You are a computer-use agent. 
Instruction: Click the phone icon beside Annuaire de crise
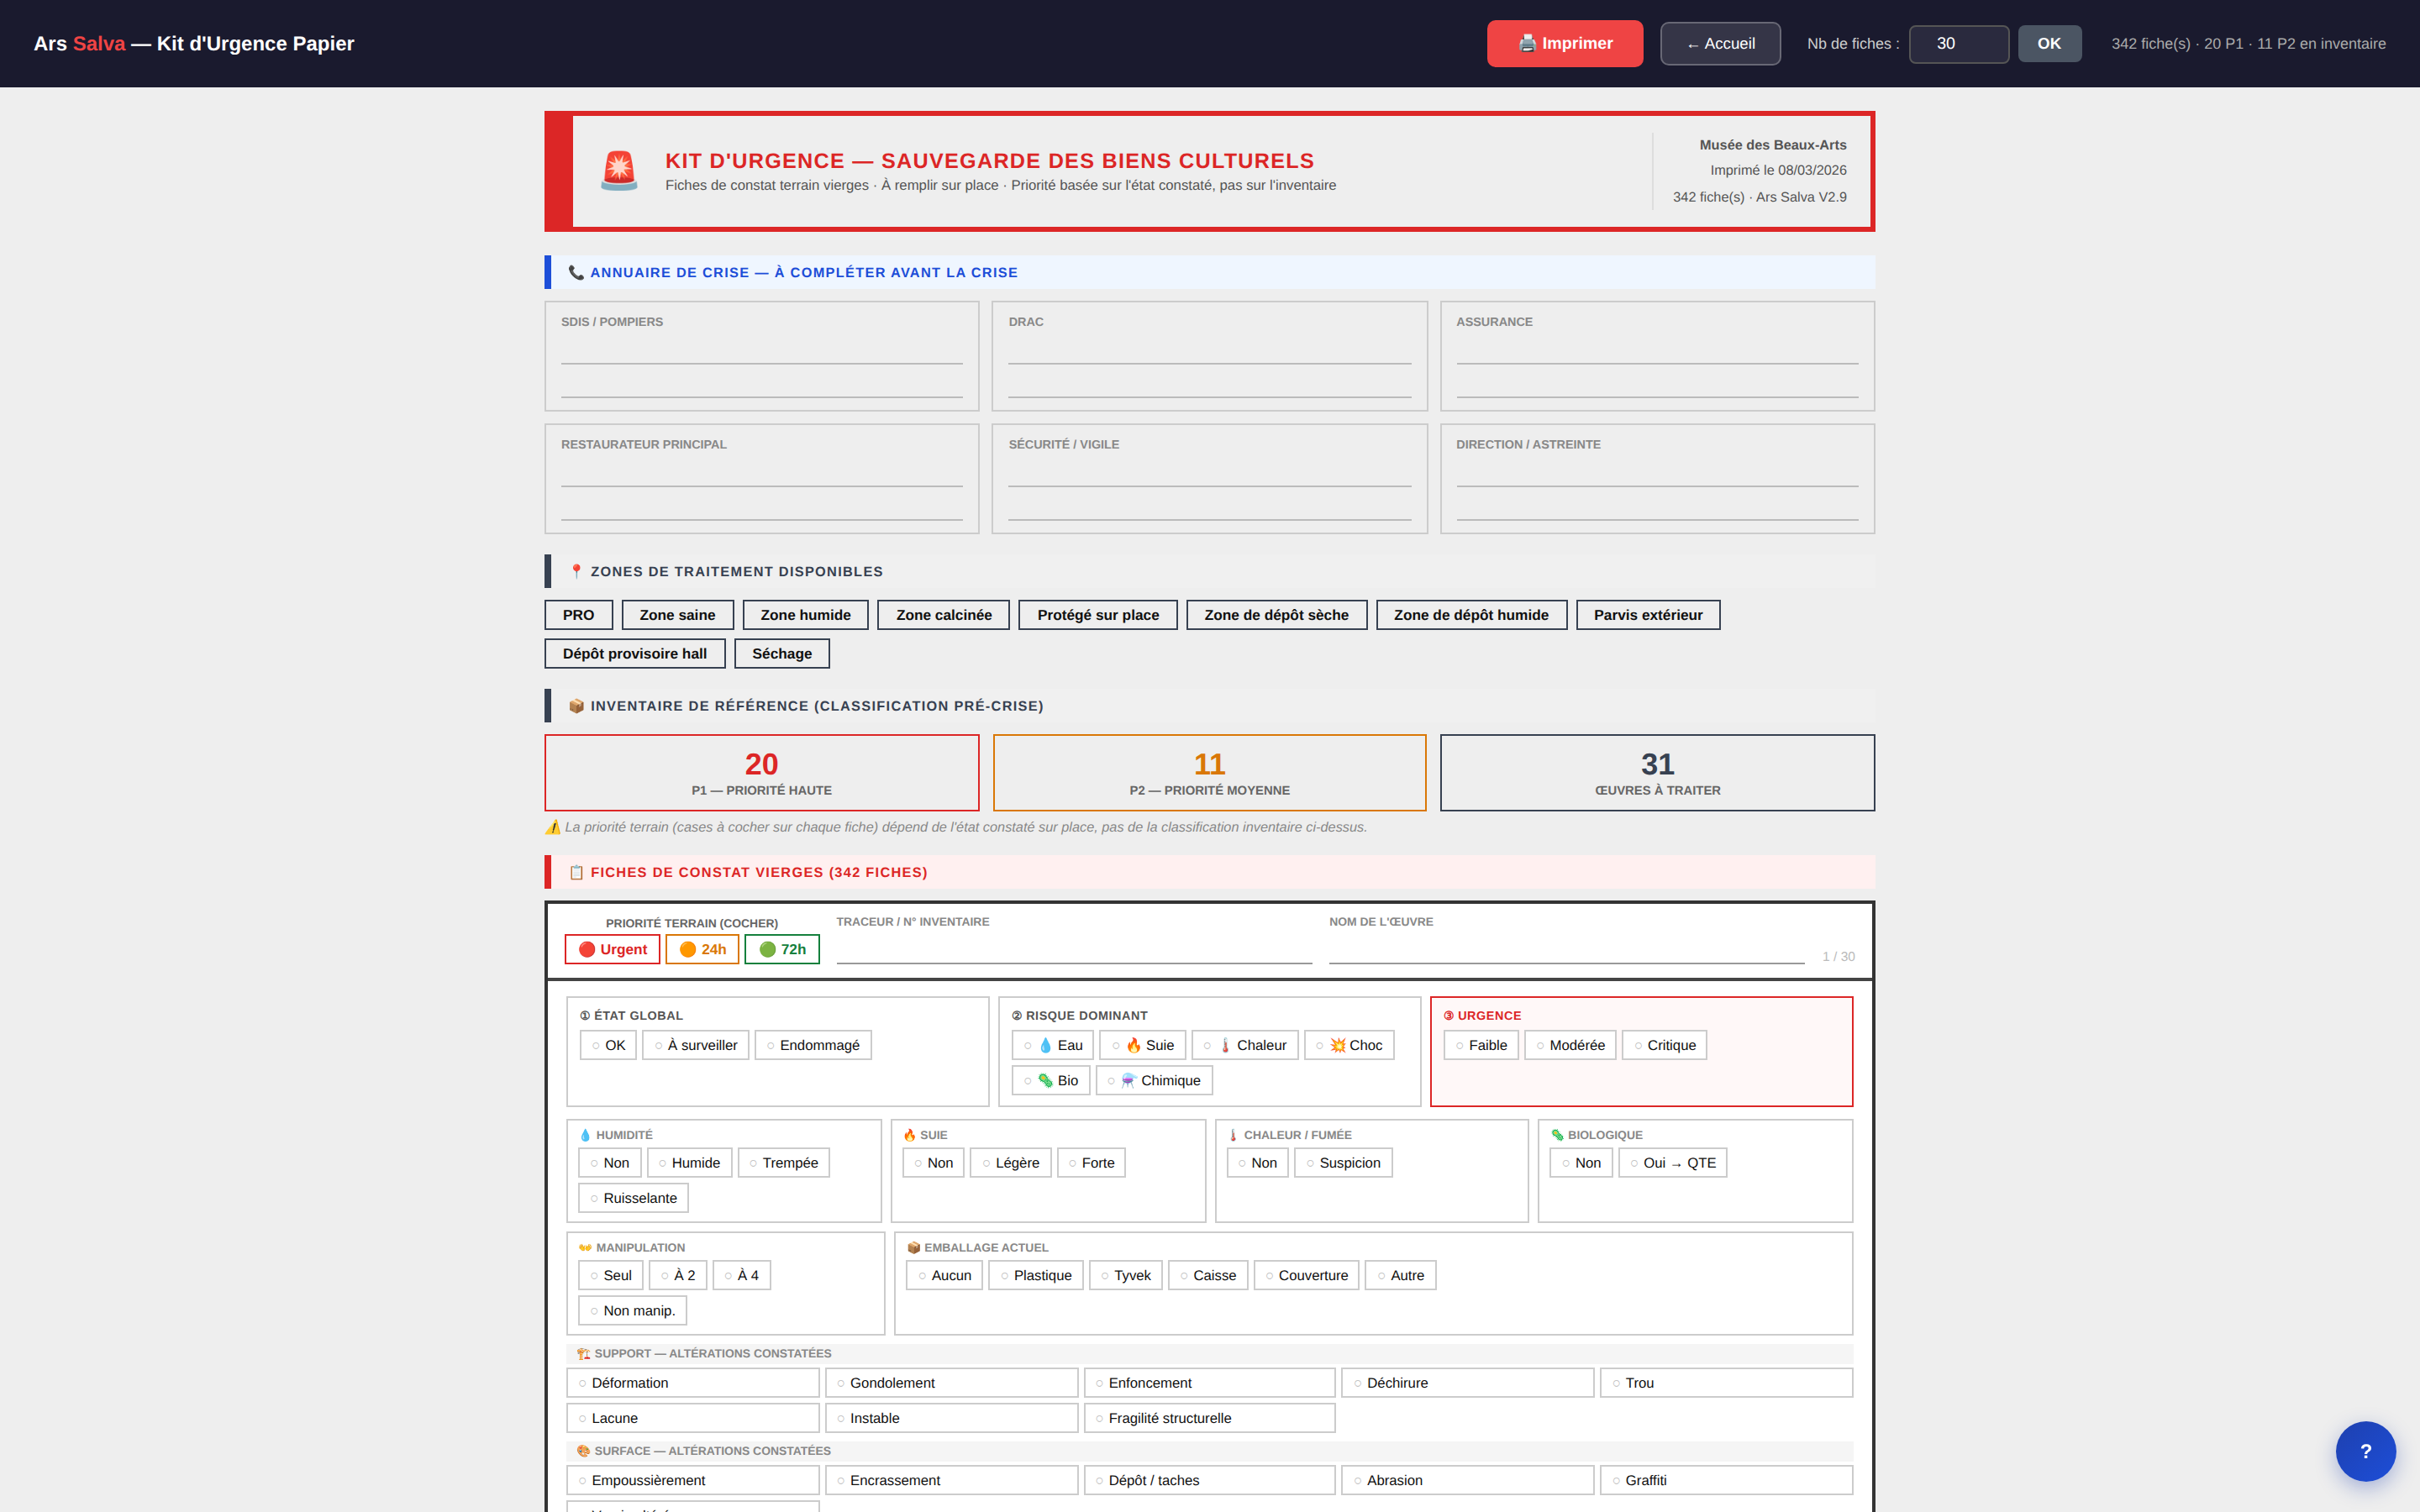576,272
